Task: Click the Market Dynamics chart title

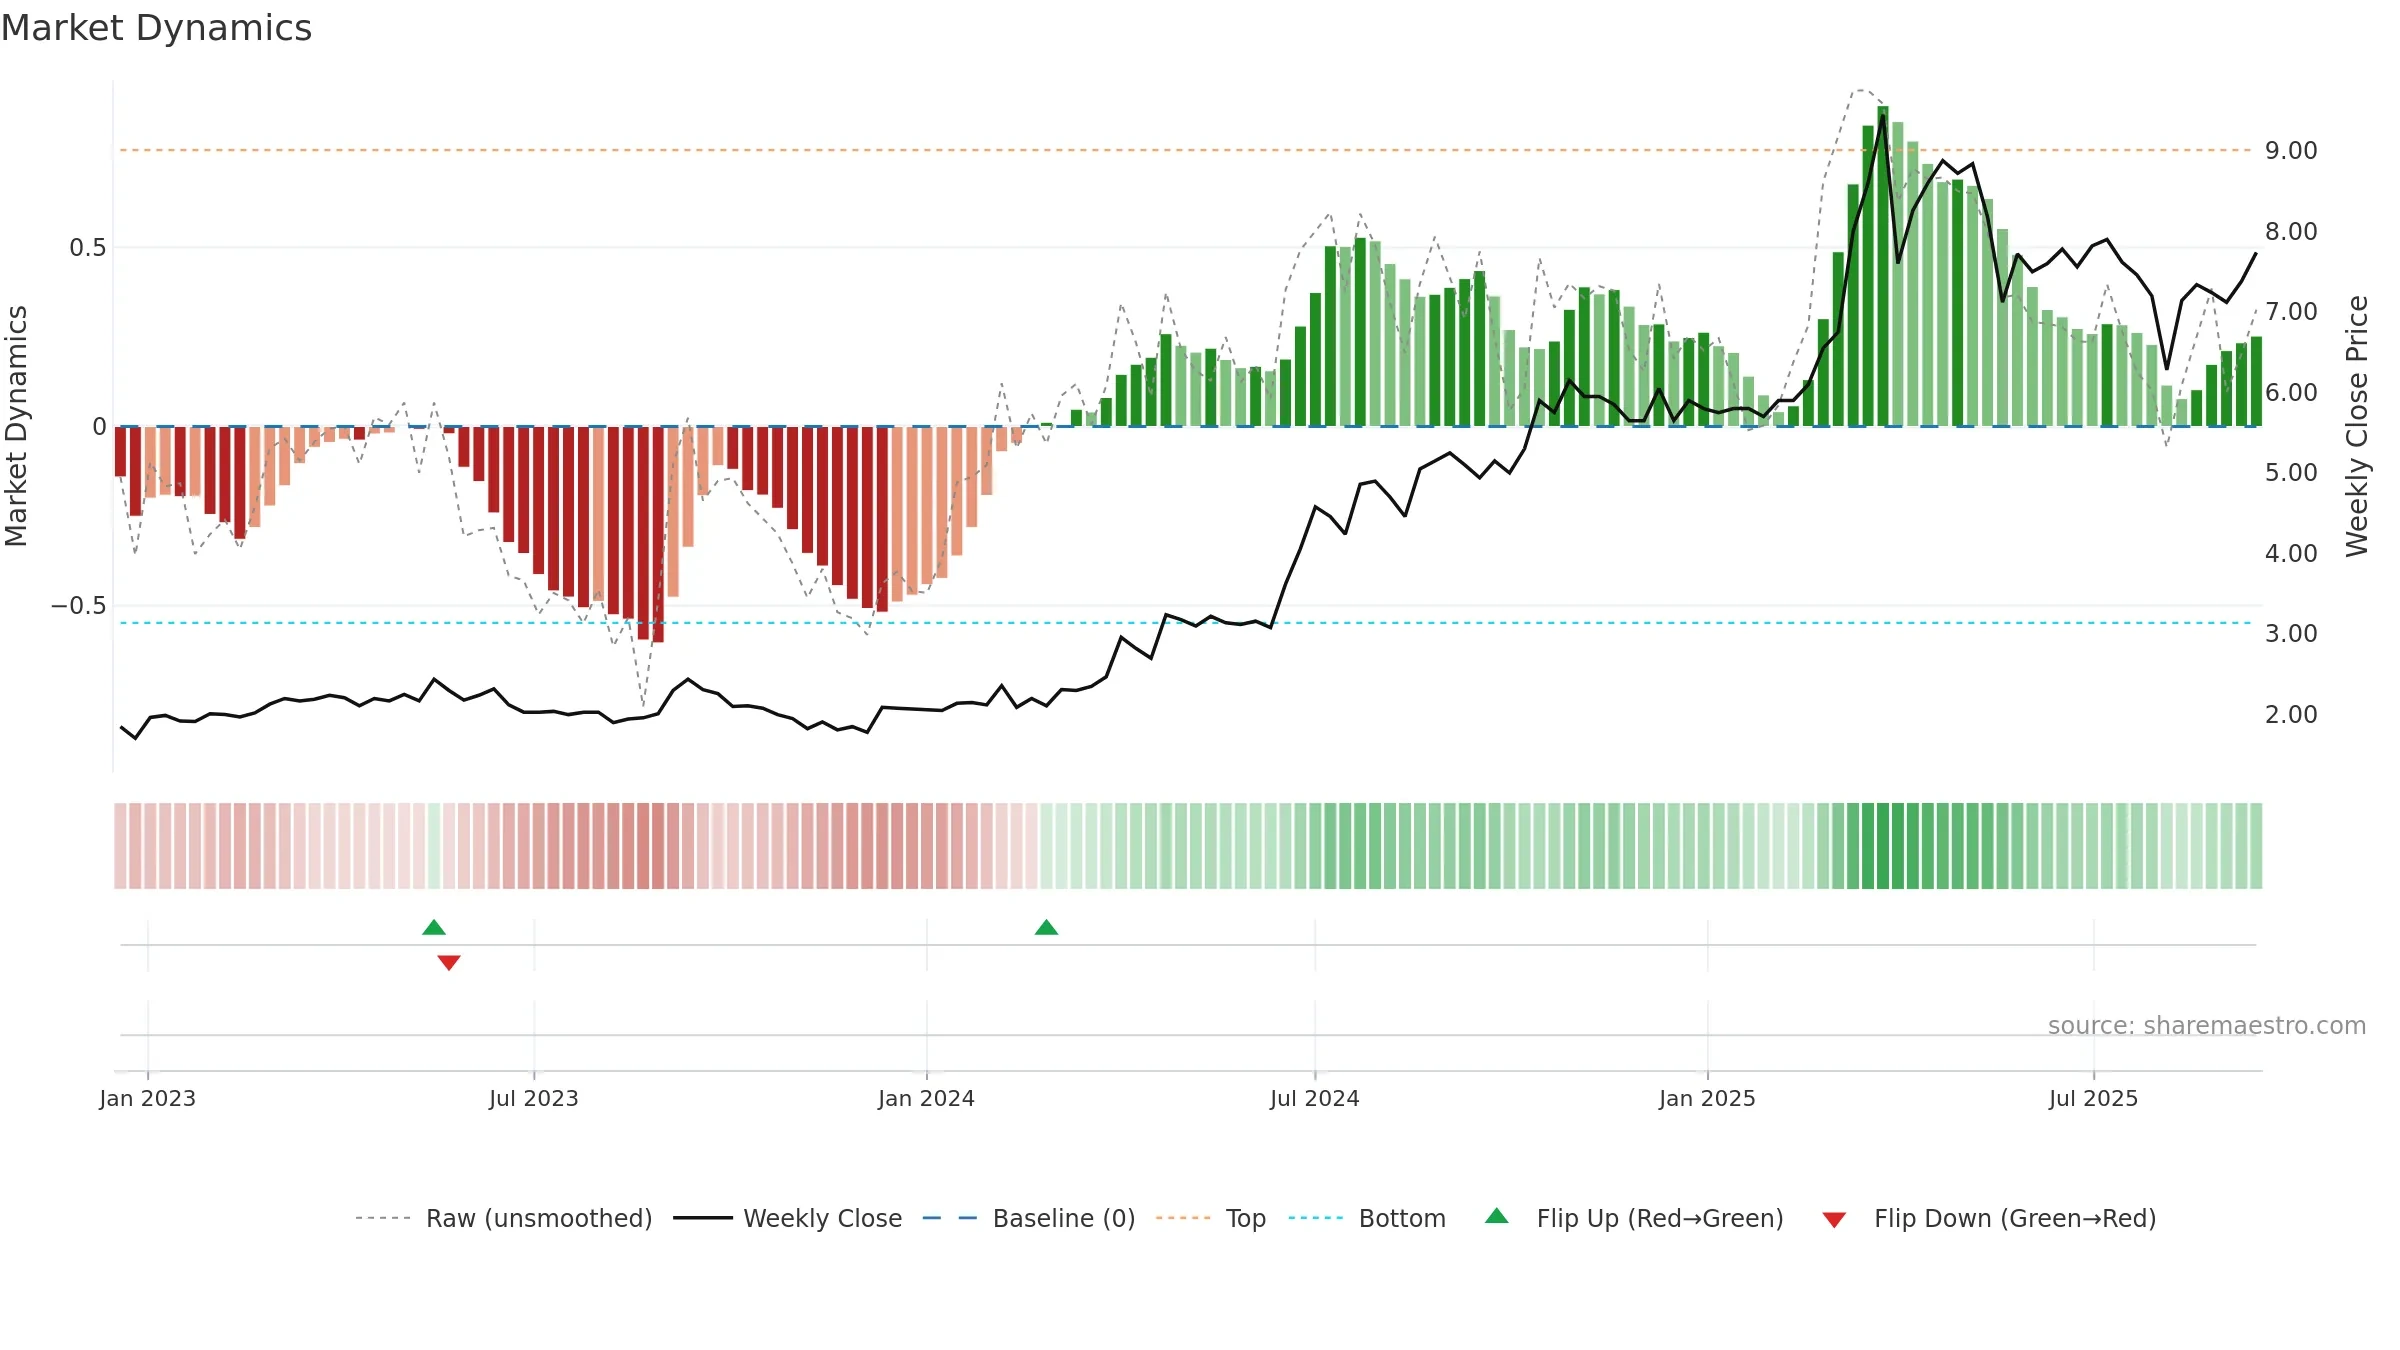Action: pos(156,28)
